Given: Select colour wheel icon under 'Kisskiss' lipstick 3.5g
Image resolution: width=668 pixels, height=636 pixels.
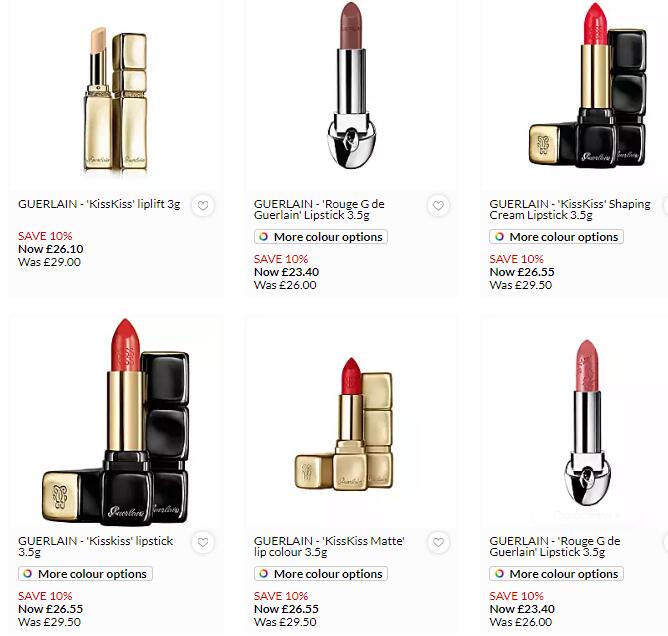Looking at the screenshot, I should (28, 573).
